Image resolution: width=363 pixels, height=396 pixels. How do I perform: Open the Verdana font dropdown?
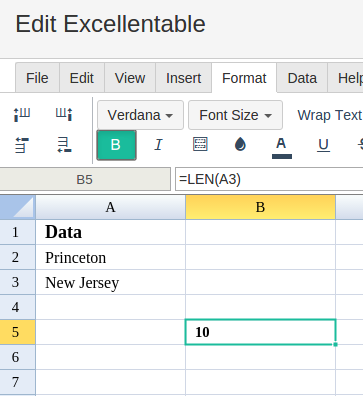140,115
